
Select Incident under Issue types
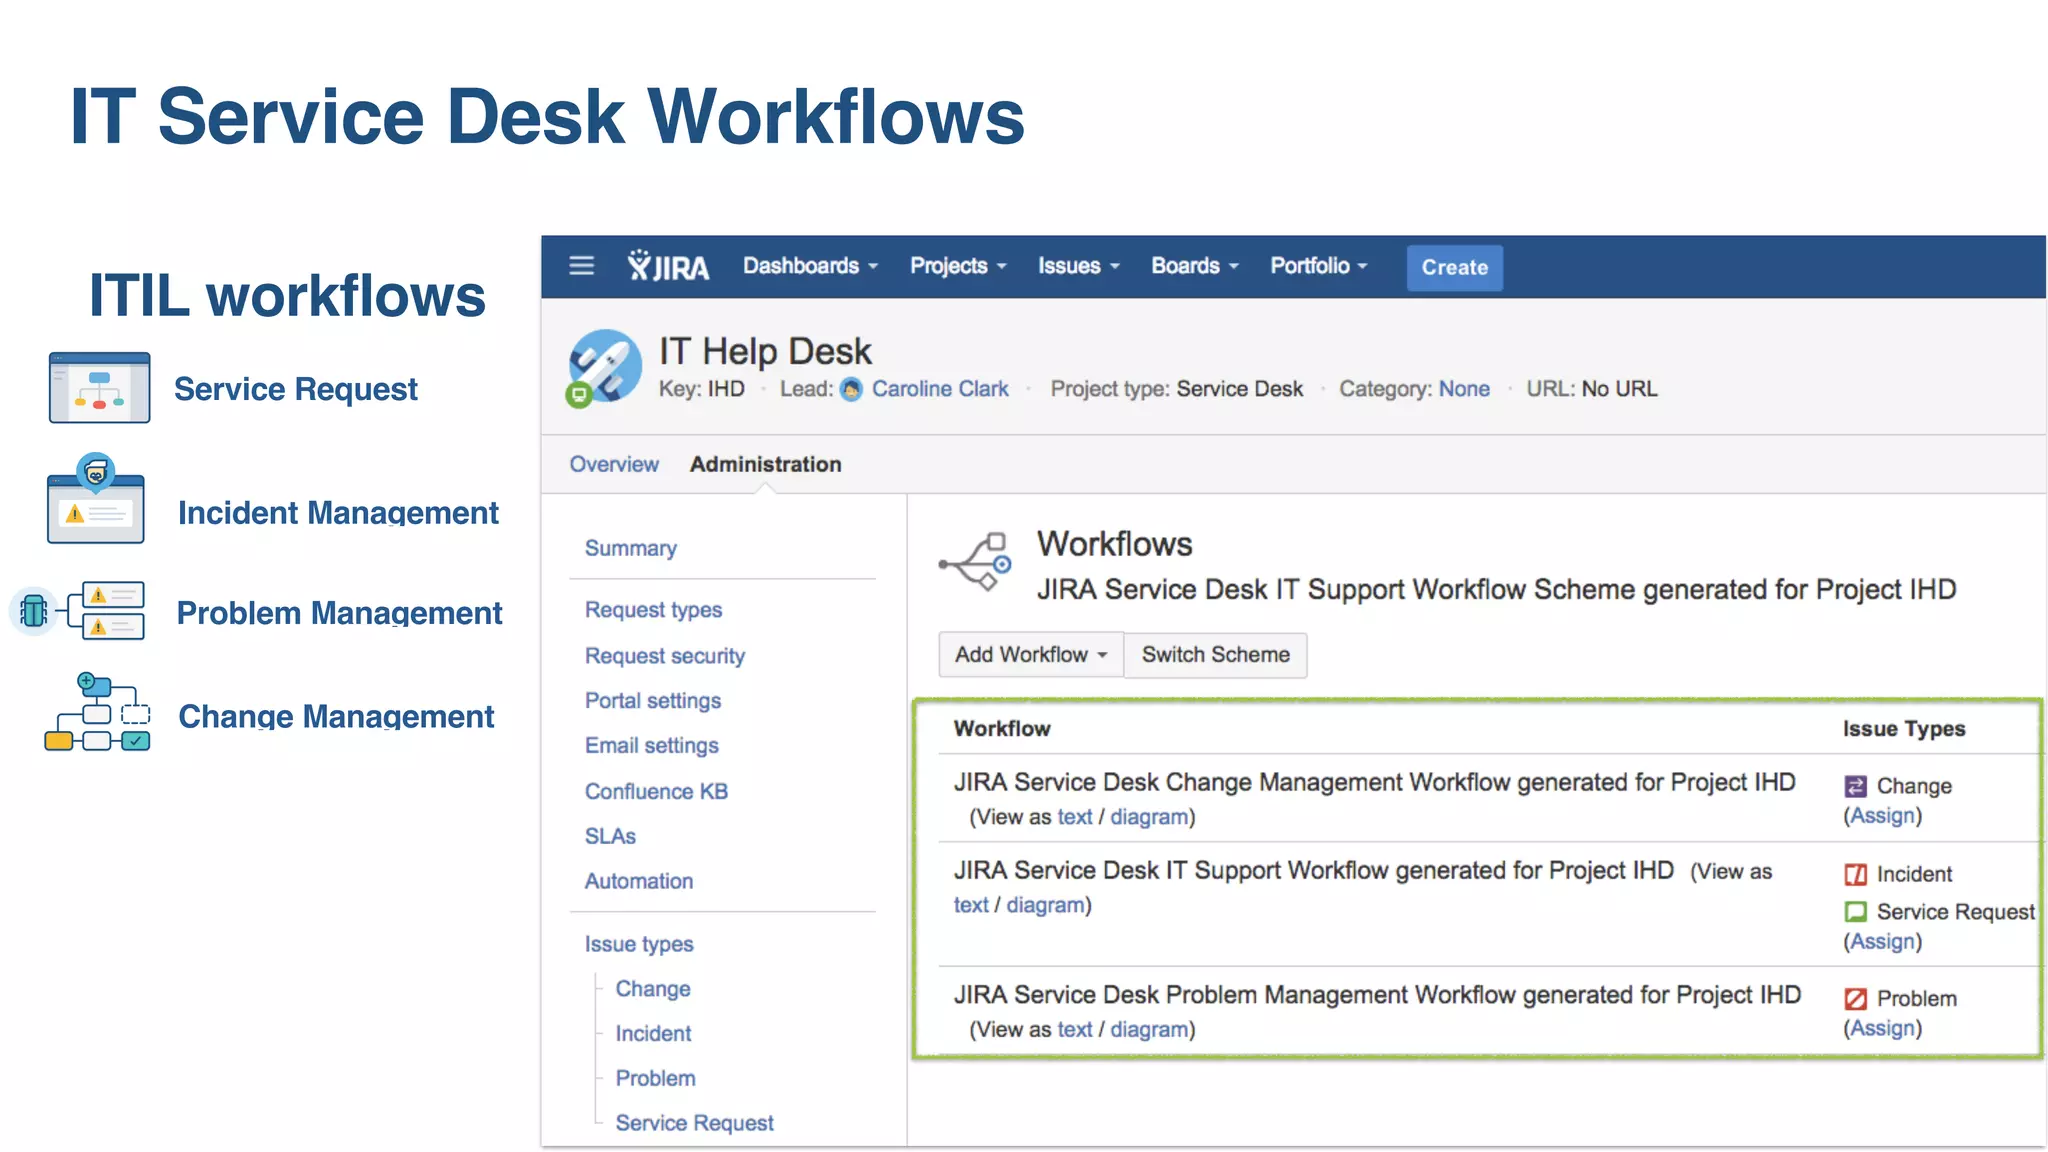[x=653, y=1033]
